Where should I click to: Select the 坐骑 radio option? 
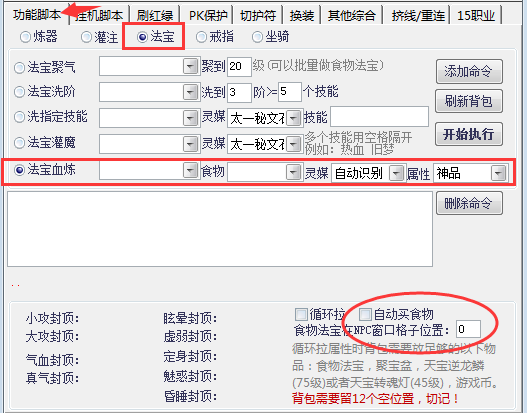pyautogui.click(x=271, y=37)
